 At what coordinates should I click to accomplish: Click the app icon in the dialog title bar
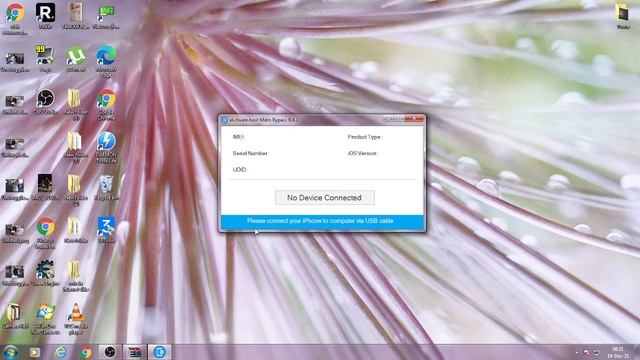click(224, 120)
